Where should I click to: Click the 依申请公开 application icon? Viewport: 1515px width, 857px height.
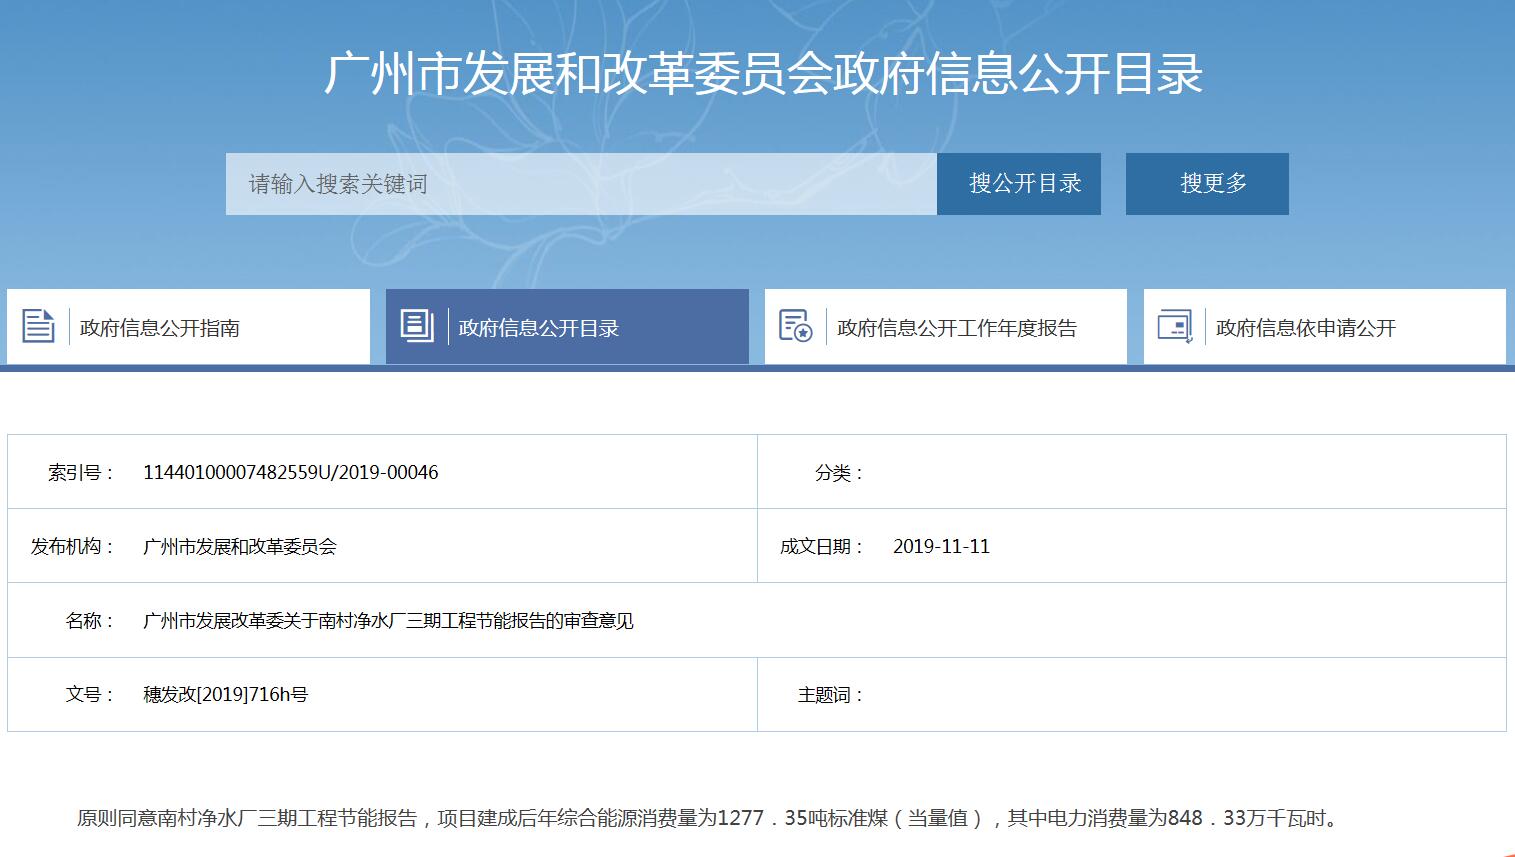(x=1174, y=327)
